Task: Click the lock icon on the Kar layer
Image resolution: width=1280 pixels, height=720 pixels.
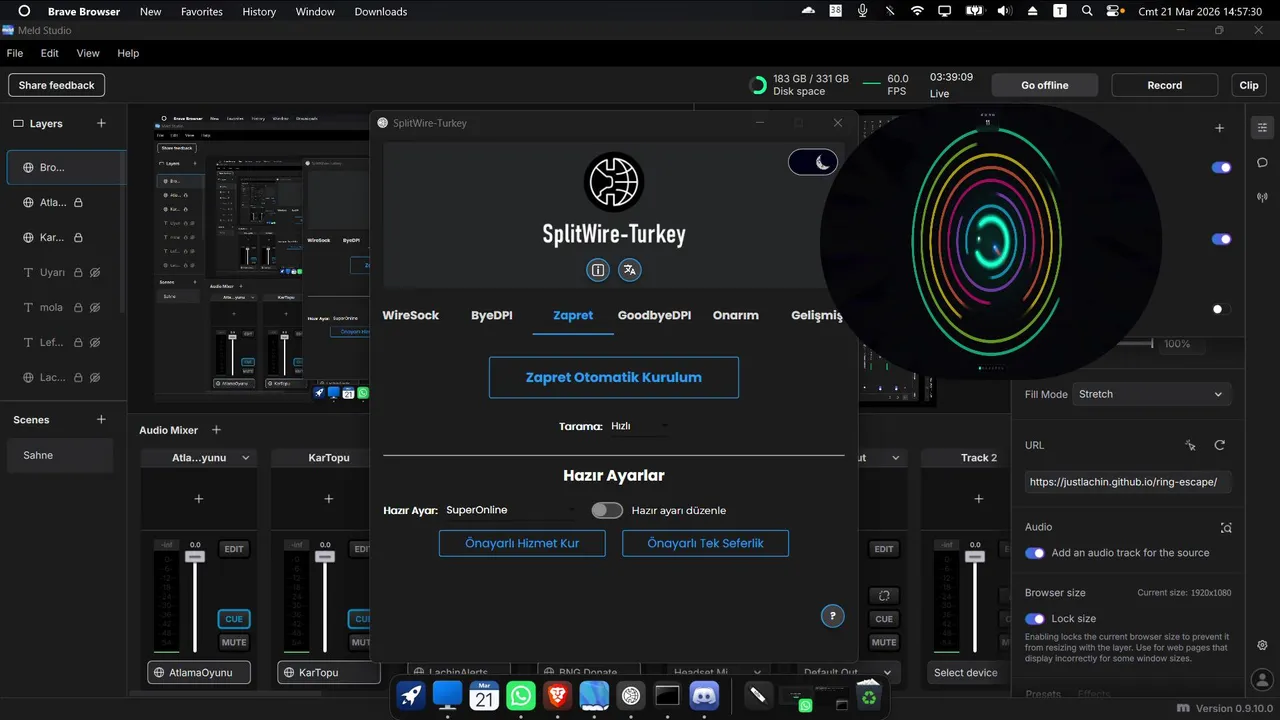Action: click(79, 237)
